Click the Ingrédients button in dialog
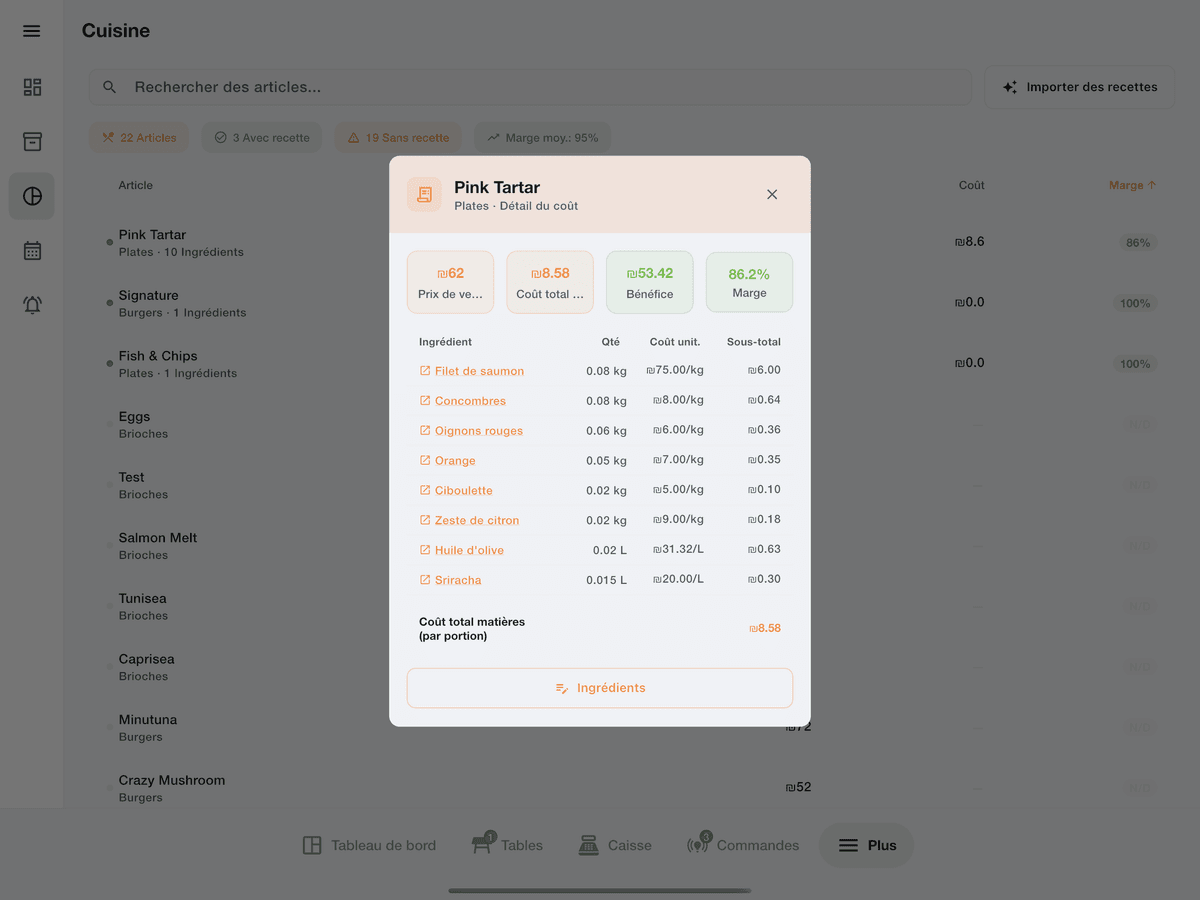1200x900 pixels. 600,688
